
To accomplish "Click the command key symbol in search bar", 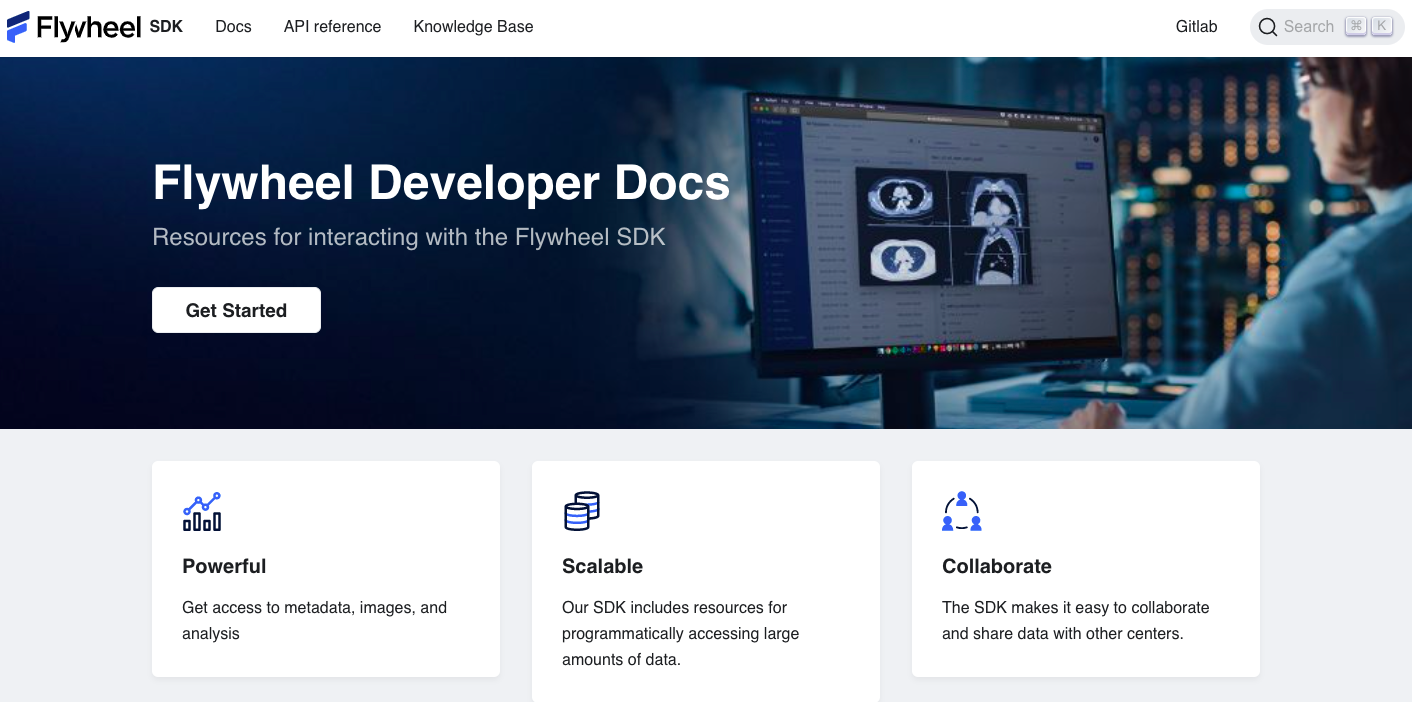I will point(1355,25).
